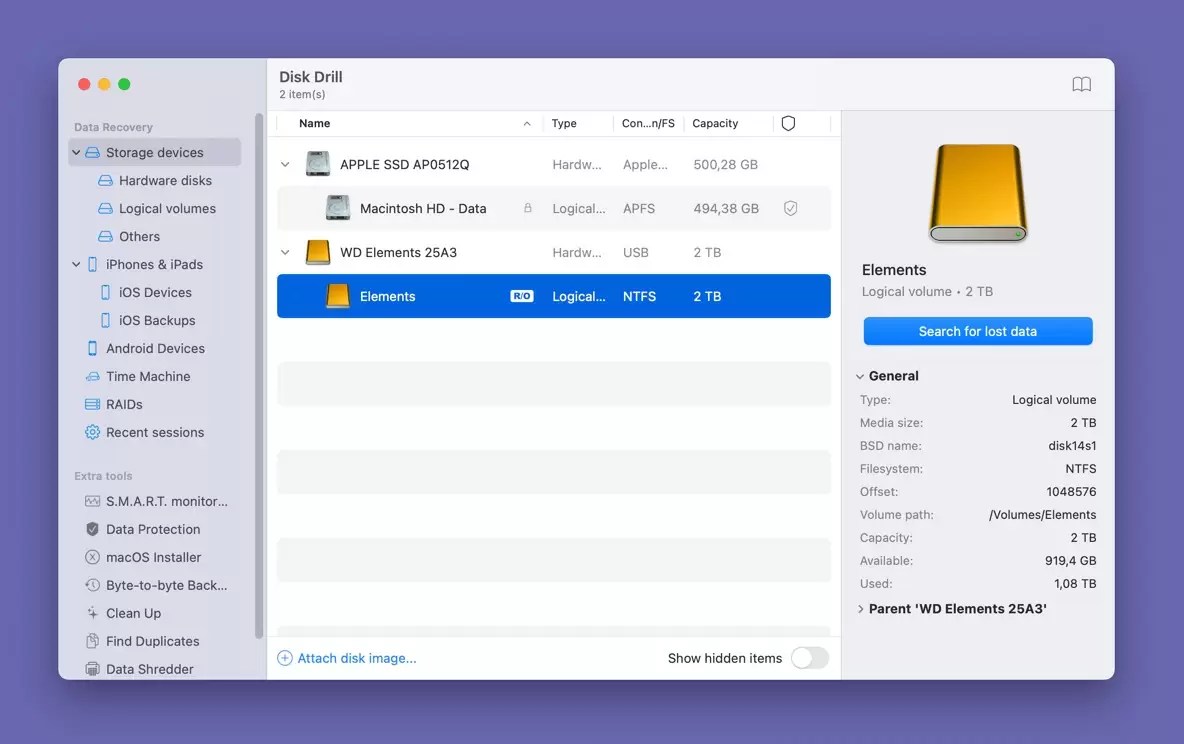Open iOS Backups in sidebar
The width and height of the screenshot is (1184, 744).
click(157, 320)
